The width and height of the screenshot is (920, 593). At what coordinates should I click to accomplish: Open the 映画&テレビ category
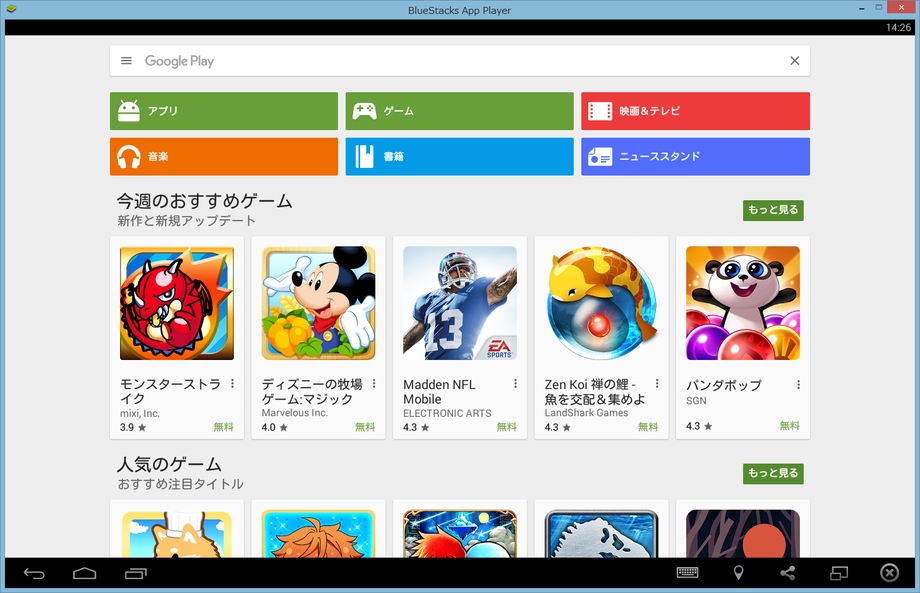click(x=695, y=111)
